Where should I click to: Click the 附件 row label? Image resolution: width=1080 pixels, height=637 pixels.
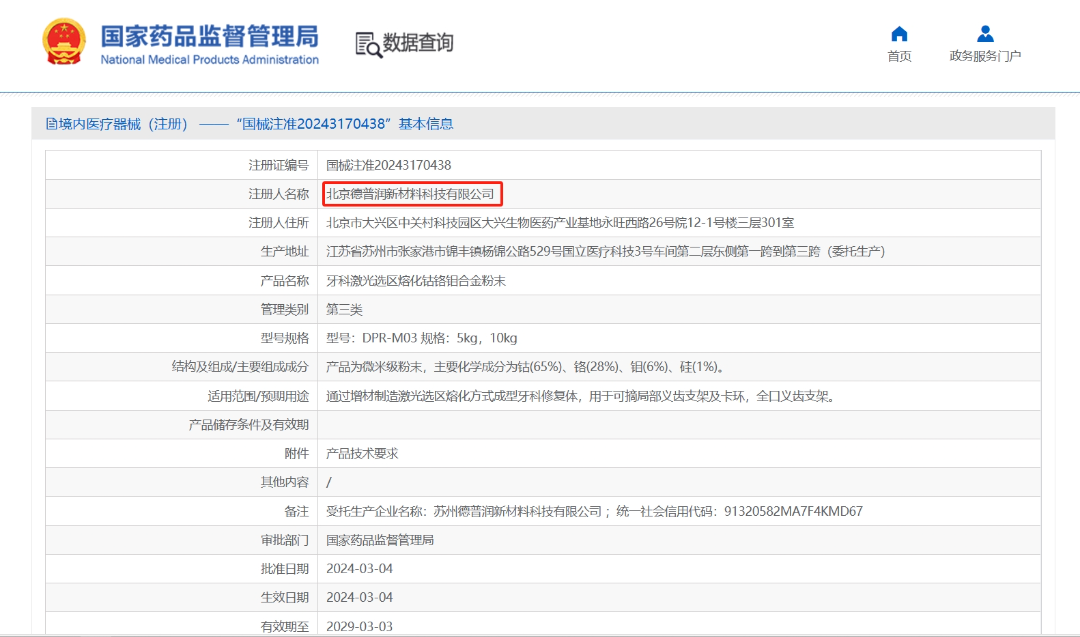[x=297, y=453]
